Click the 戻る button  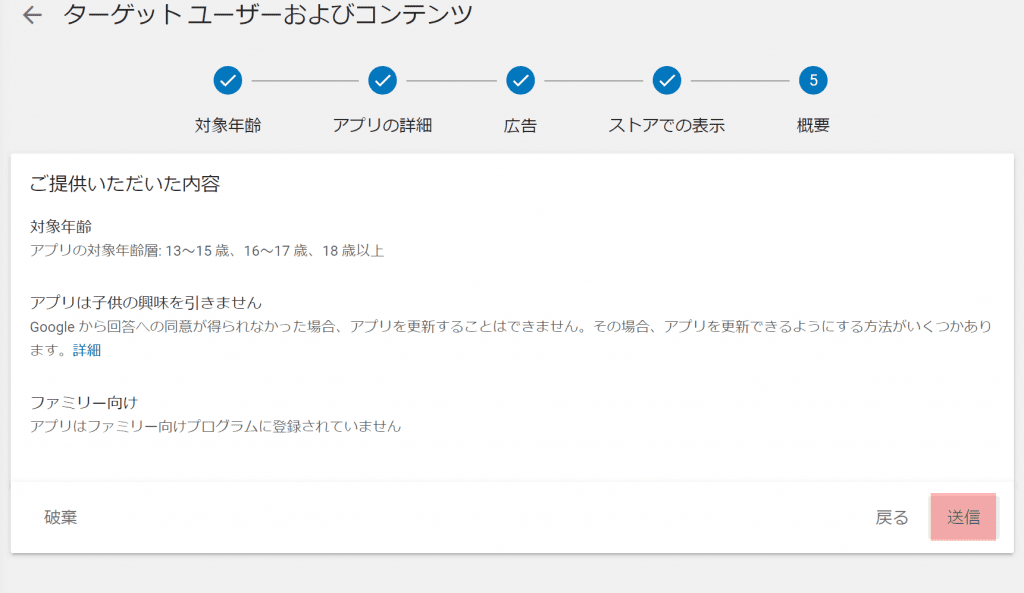tap(892, 517)
